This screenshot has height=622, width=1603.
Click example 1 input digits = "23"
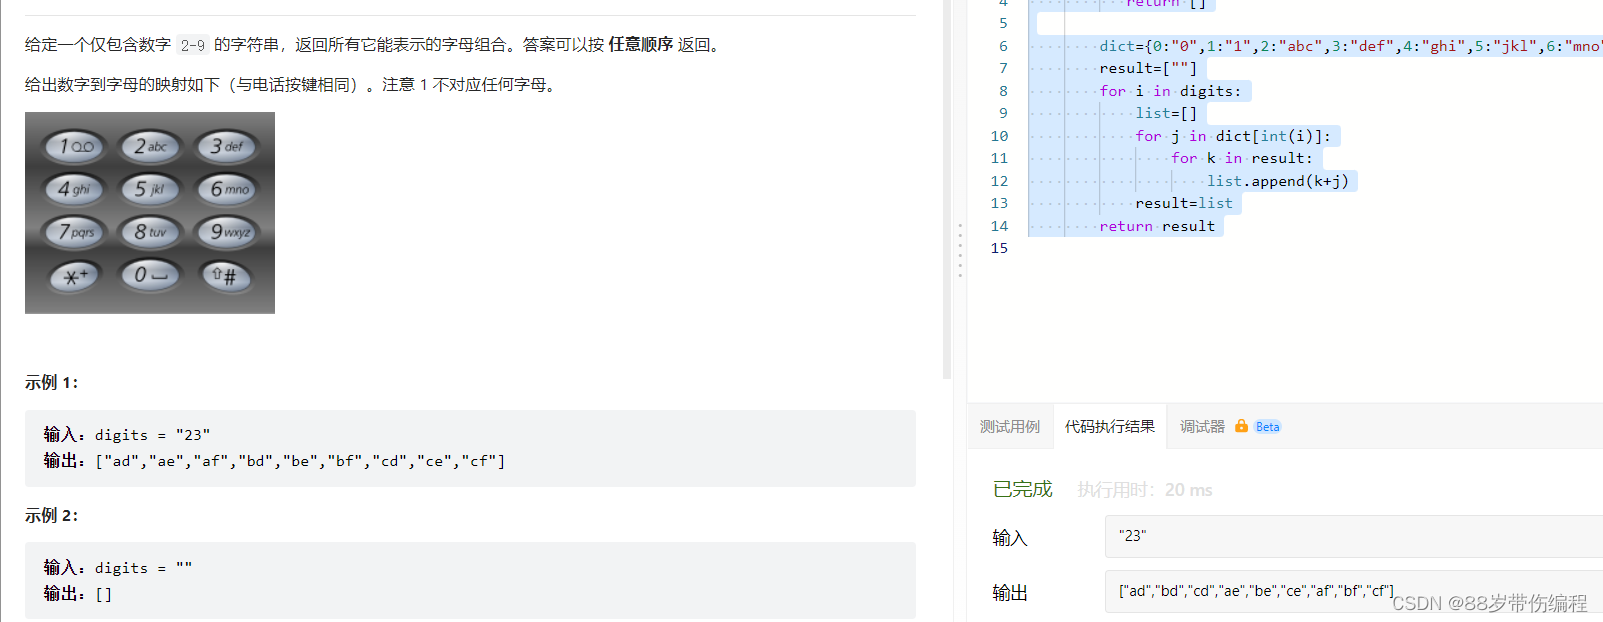click(x=127, y=434)
